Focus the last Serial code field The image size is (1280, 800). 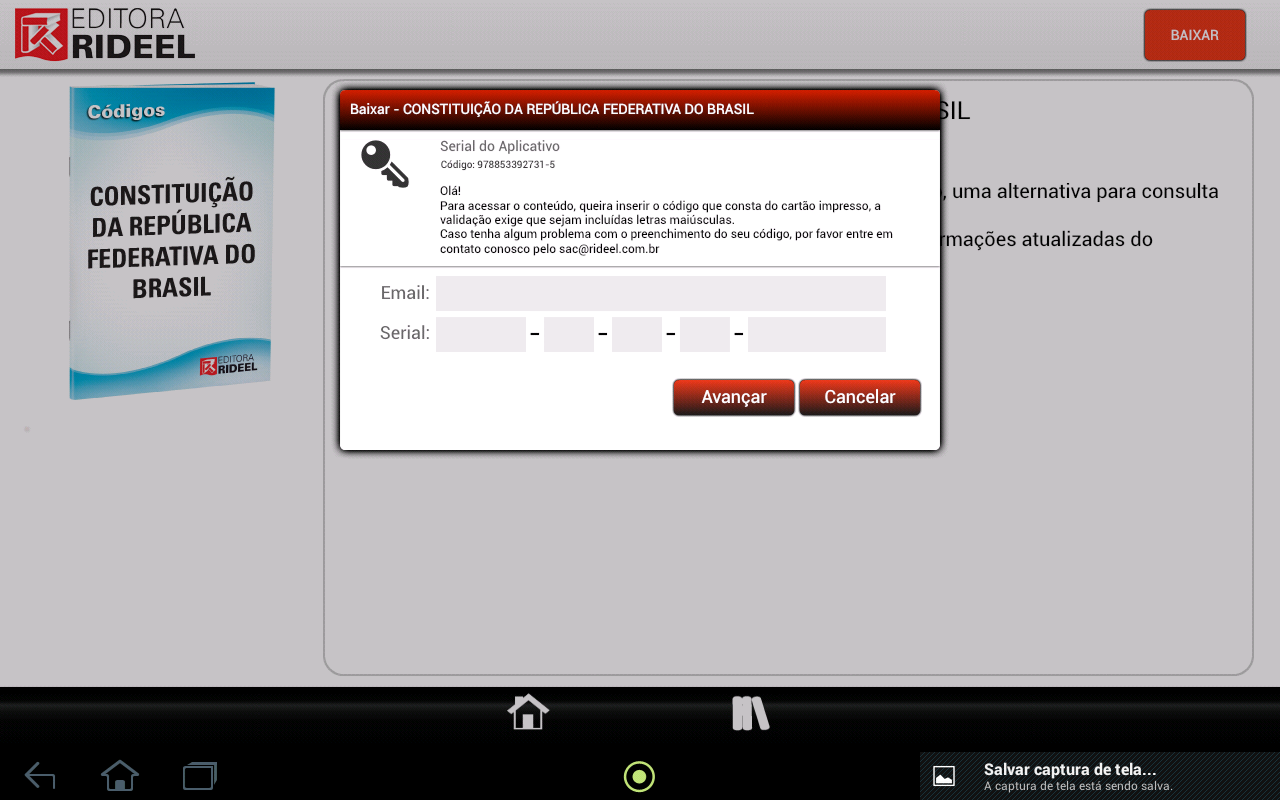coord(817,334)
